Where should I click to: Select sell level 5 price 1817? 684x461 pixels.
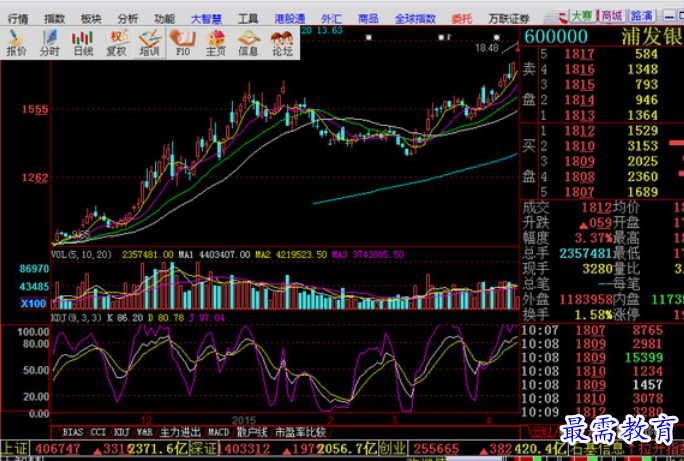pos(579,54)
